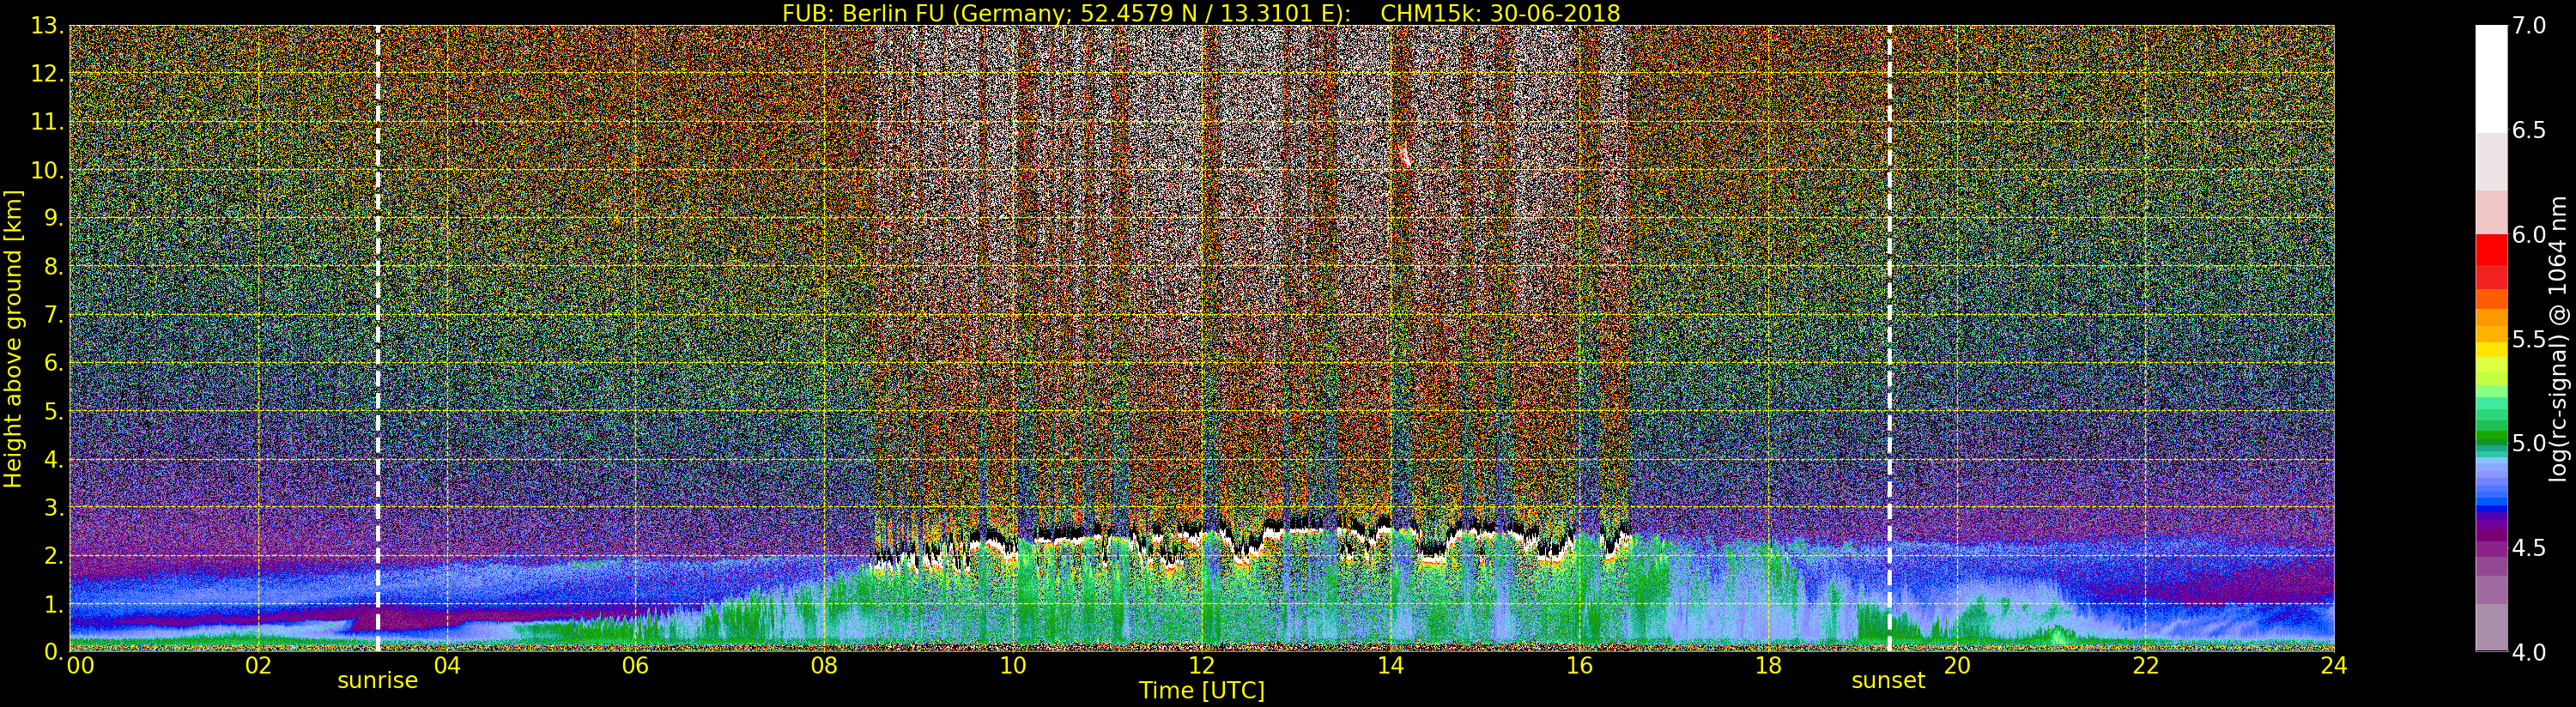
Task: Click the height axis tick label '4.'
Action: pos(54,459)
